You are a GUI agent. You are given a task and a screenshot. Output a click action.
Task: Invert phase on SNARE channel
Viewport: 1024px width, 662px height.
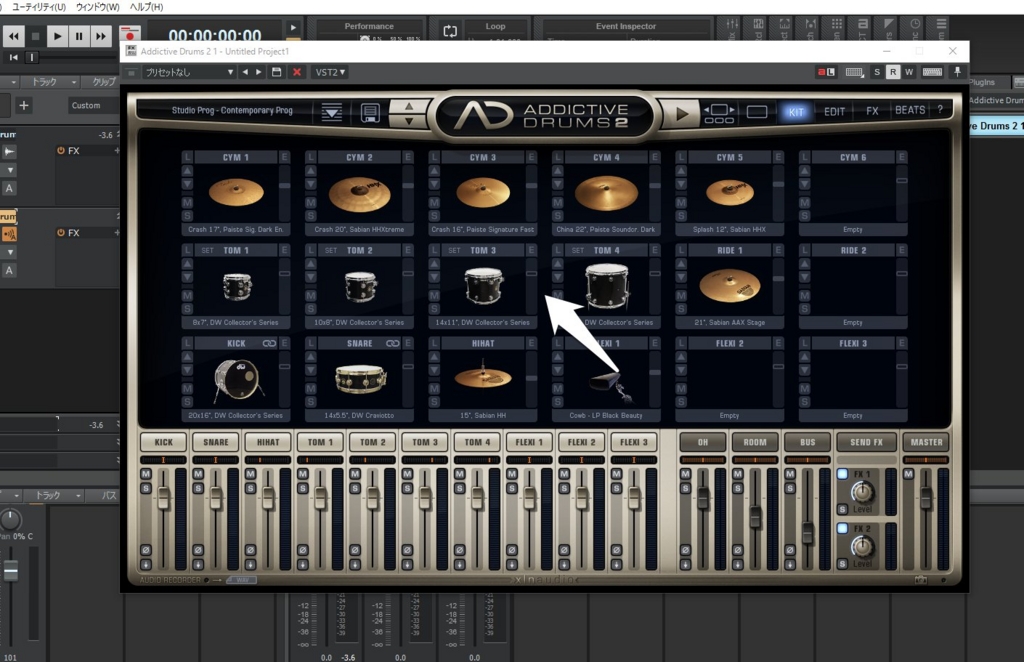198,550
